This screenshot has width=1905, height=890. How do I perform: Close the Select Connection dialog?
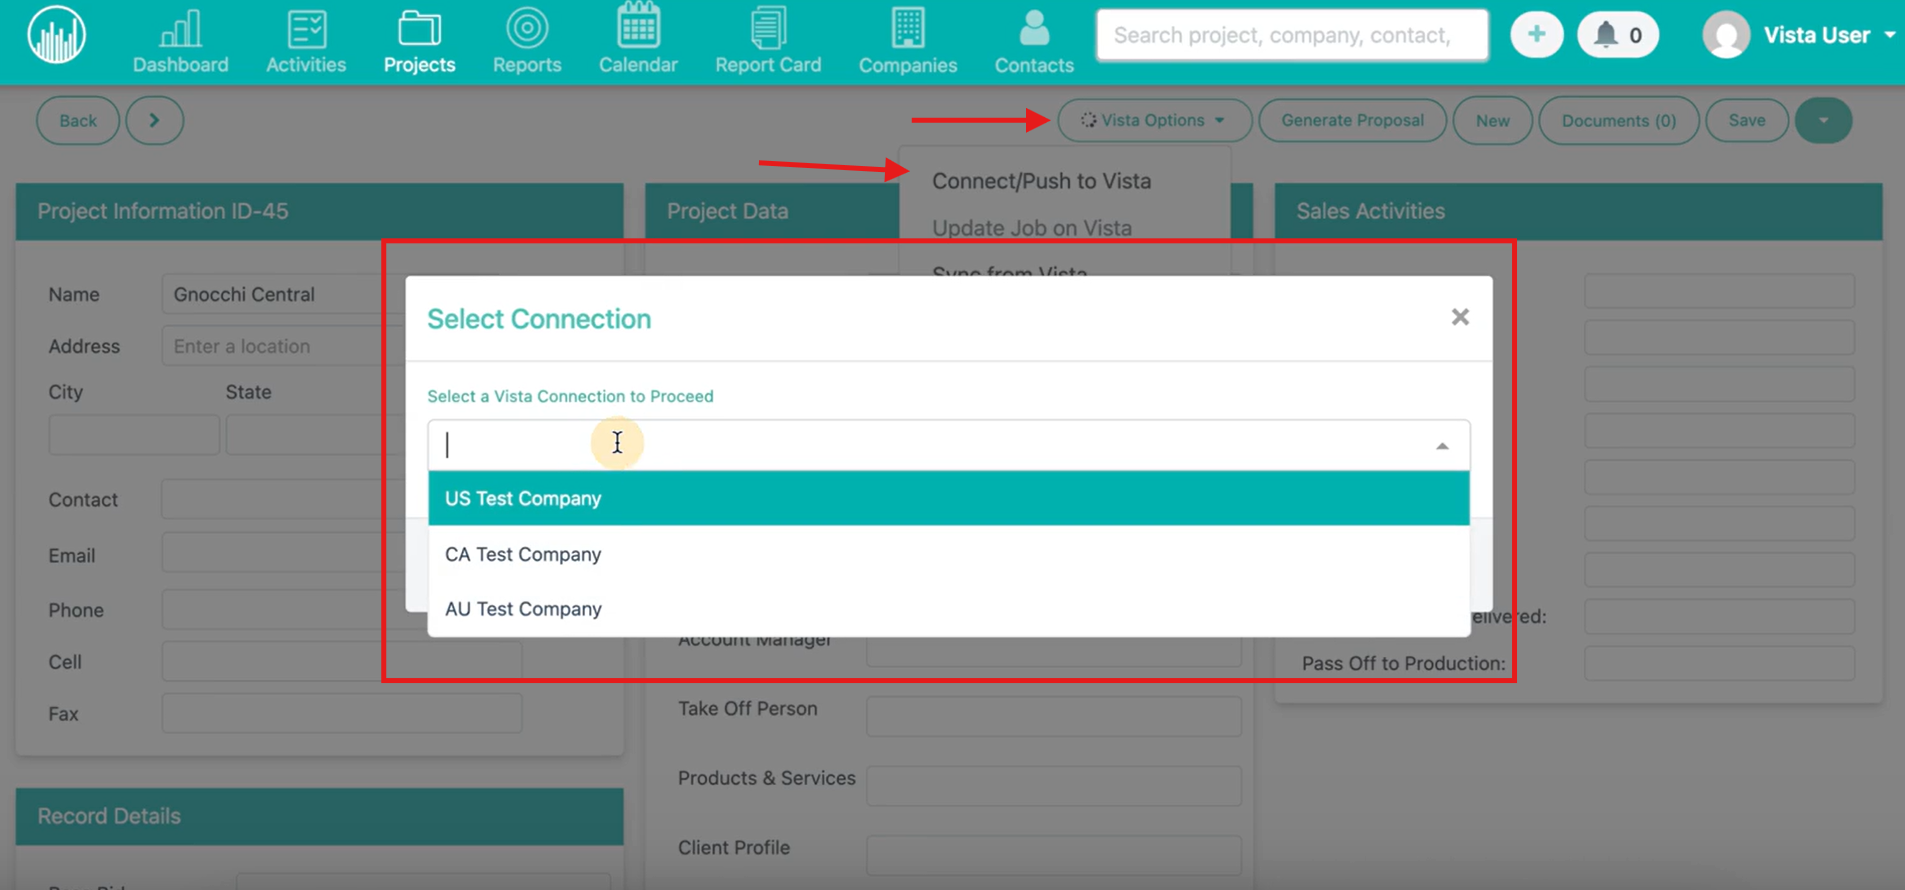[x=1460, y=317]
